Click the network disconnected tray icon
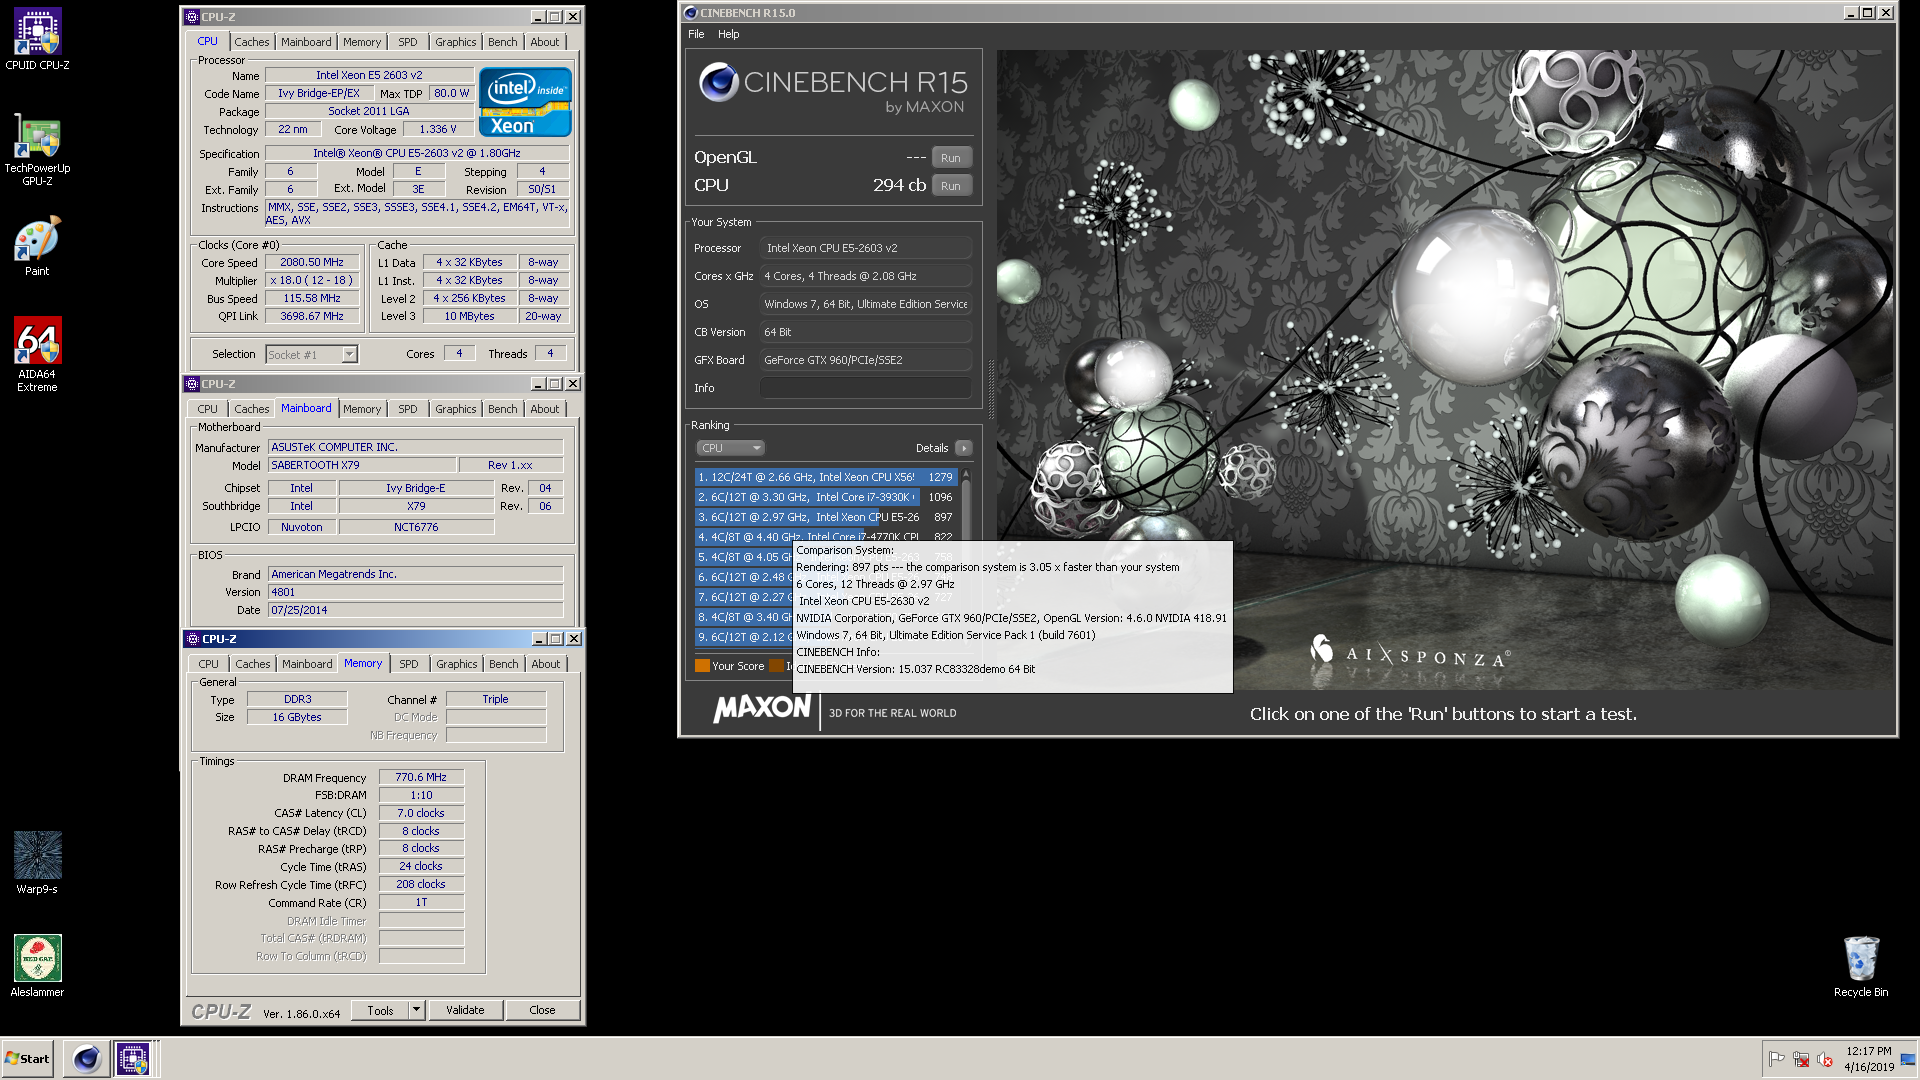This screenshot has width=1920, height=1080. [1800, 1059]
